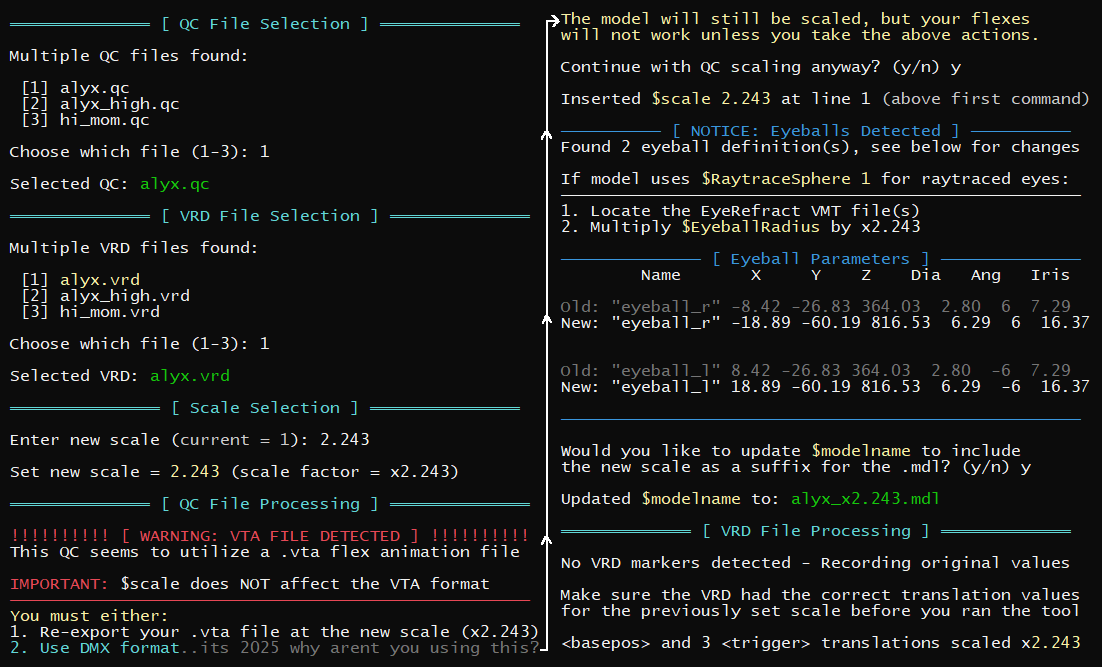Select the "[1] alyx.vrd" list entry

click(80, 280)
